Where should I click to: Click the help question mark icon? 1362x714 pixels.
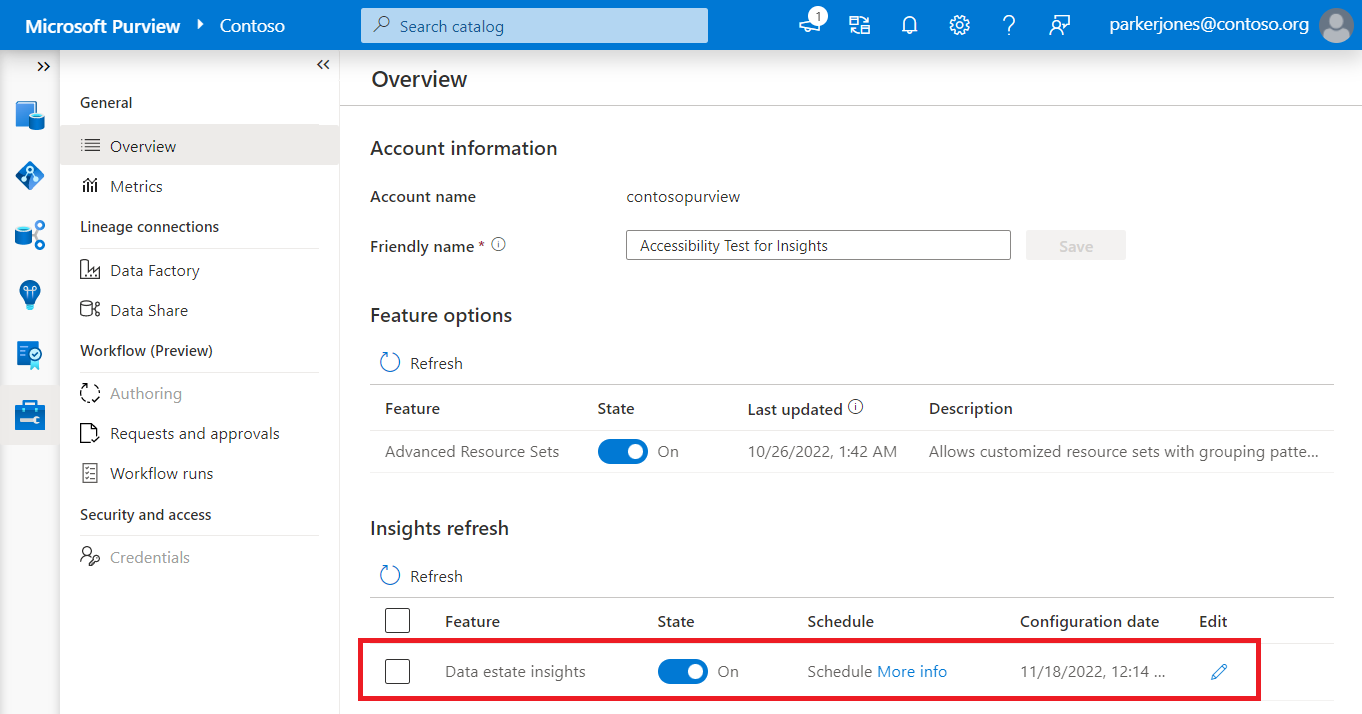tap(1009, 26)
